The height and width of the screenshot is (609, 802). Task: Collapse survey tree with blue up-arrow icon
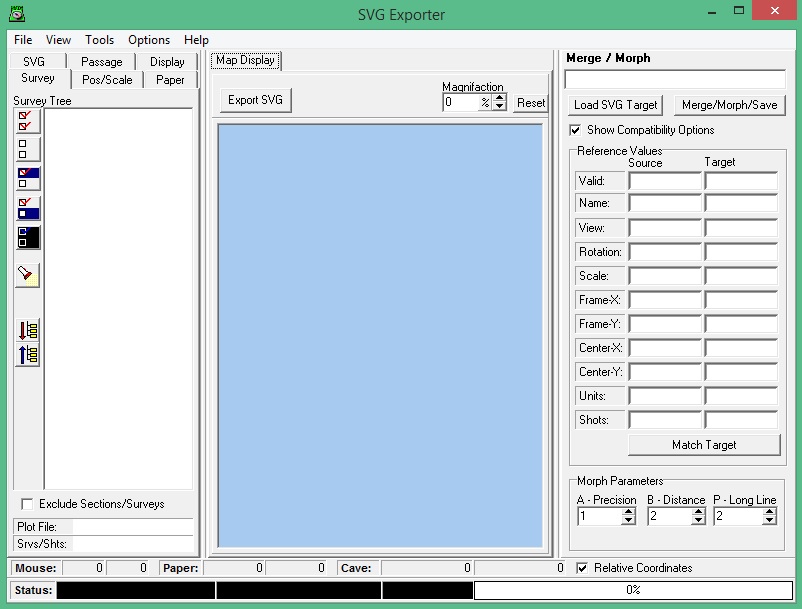pyautogui.click(x=27, y=354)
